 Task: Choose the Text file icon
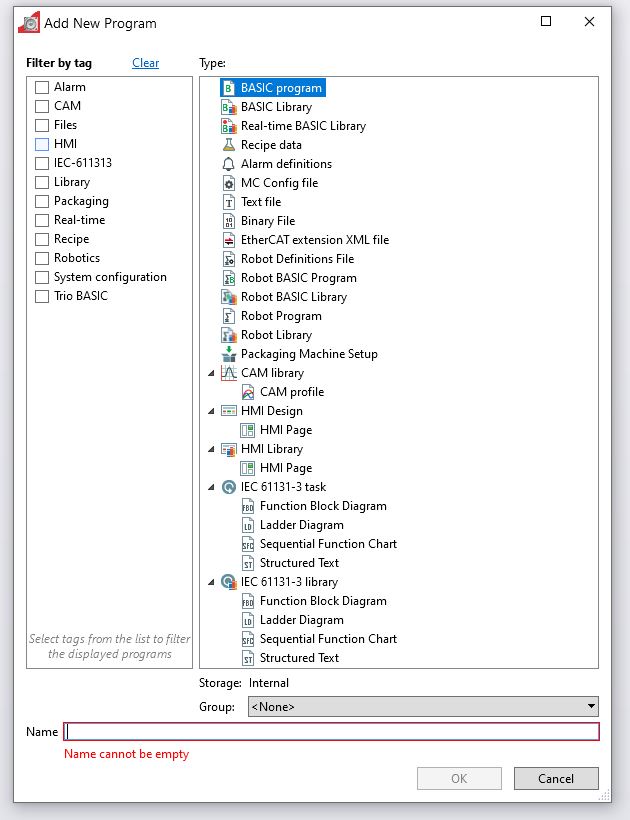tap(228, 202)
